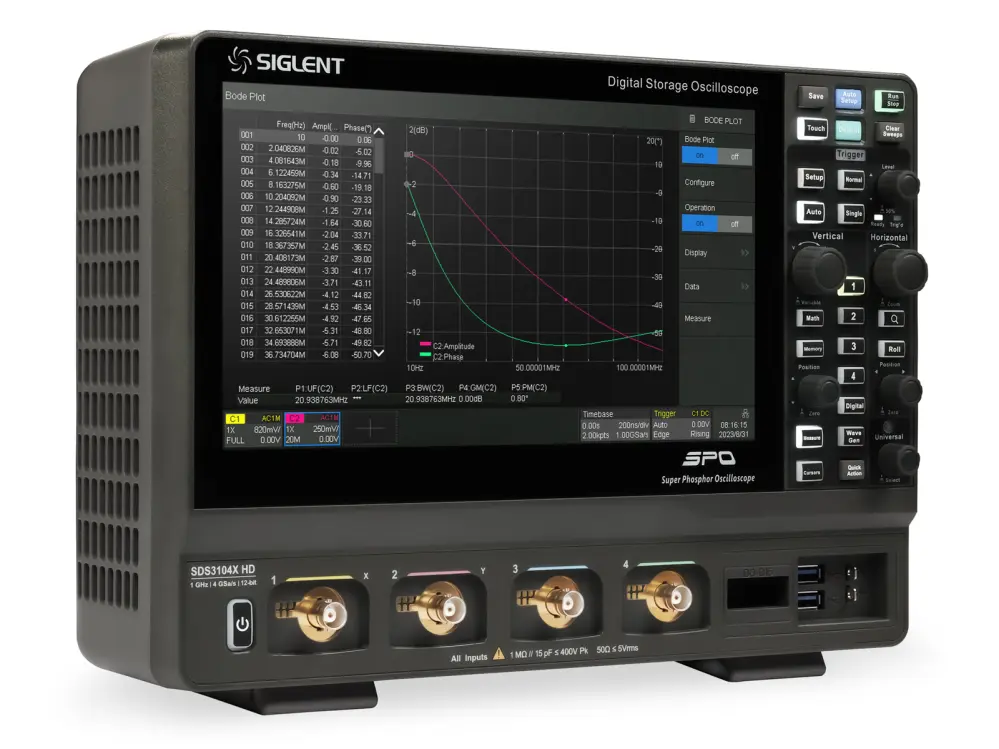
Task: Click the Phase(°) column header
Action: [x=357, y=127]
